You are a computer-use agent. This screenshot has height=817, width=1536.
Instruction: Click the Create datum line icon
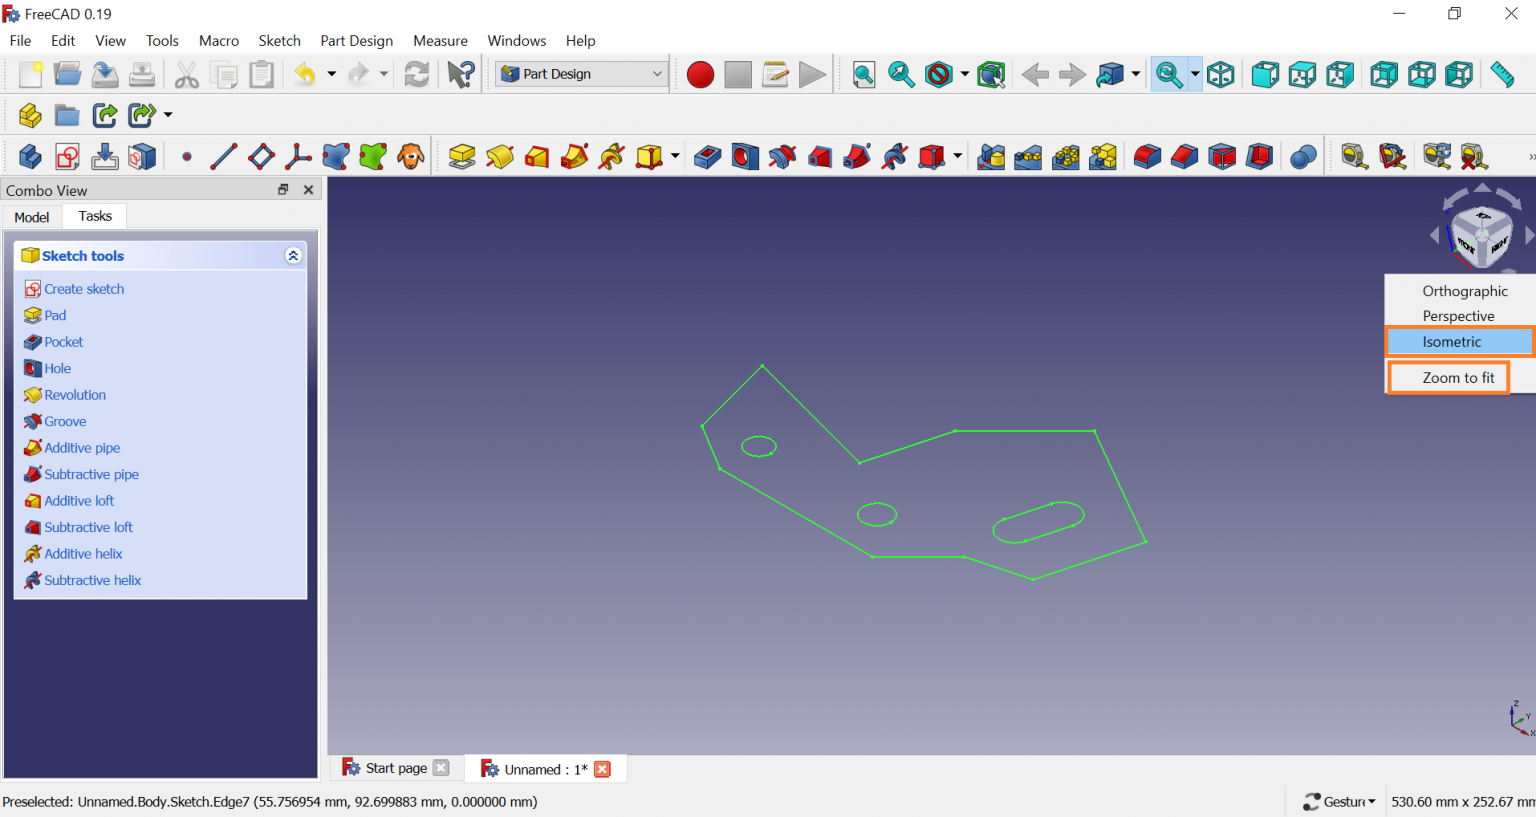point(224,157)
